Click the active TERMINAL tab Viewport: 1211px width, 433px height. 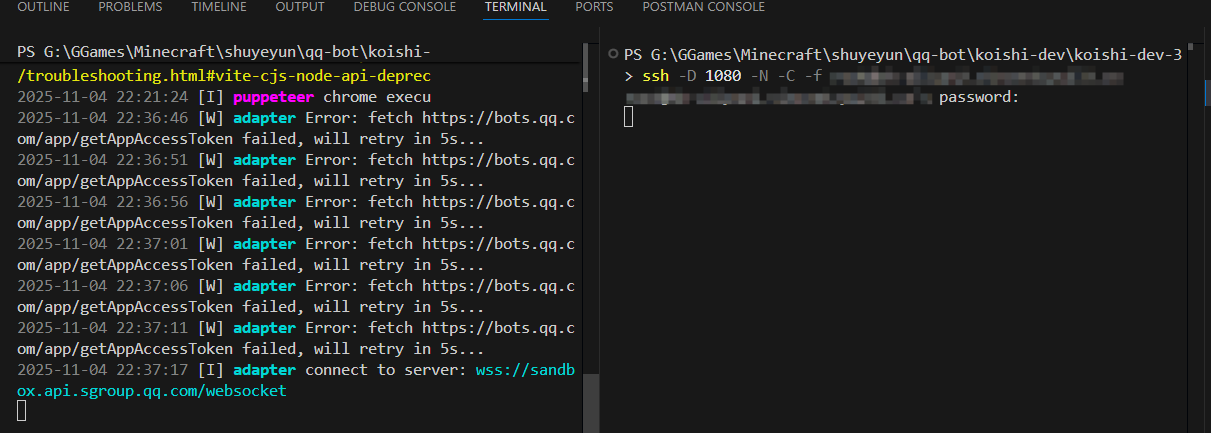click(x=515, y=7)
